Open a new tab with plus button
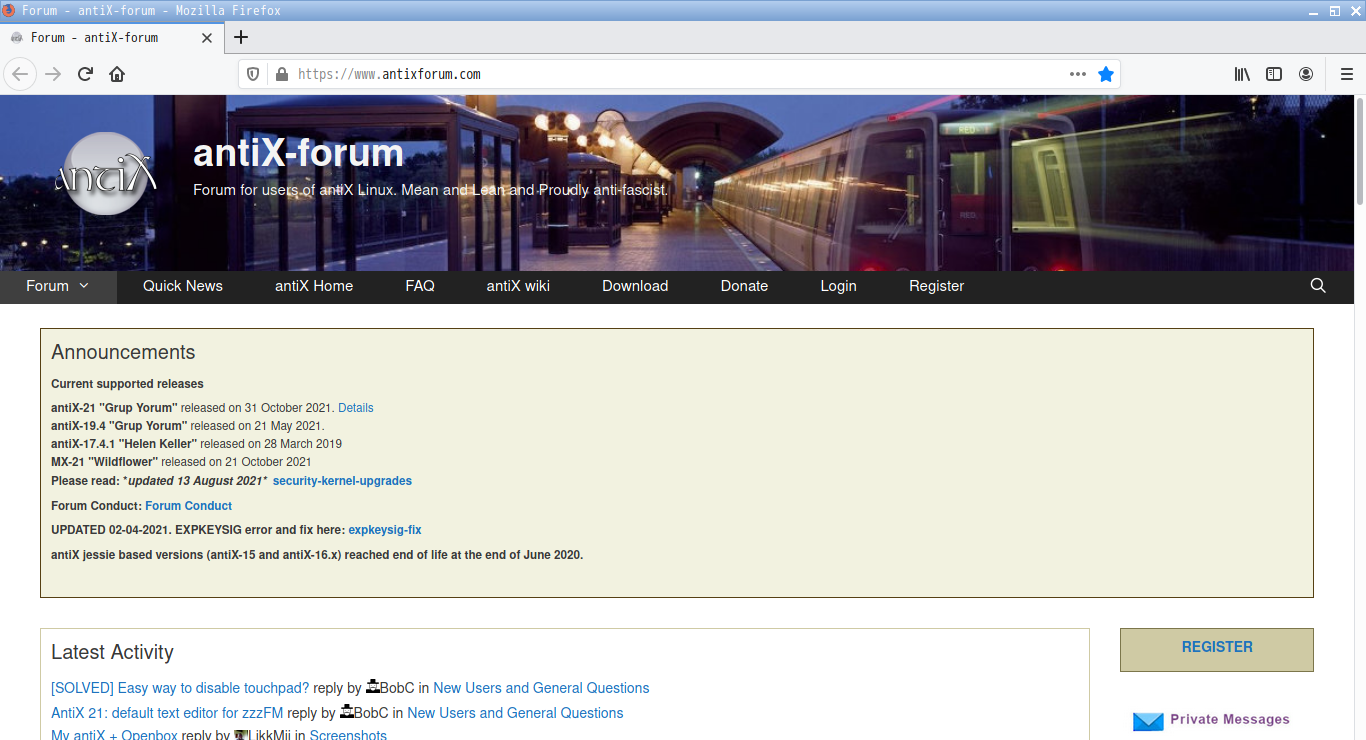Viewport: 1366px width, 740px height. click(x=241, y=37)
